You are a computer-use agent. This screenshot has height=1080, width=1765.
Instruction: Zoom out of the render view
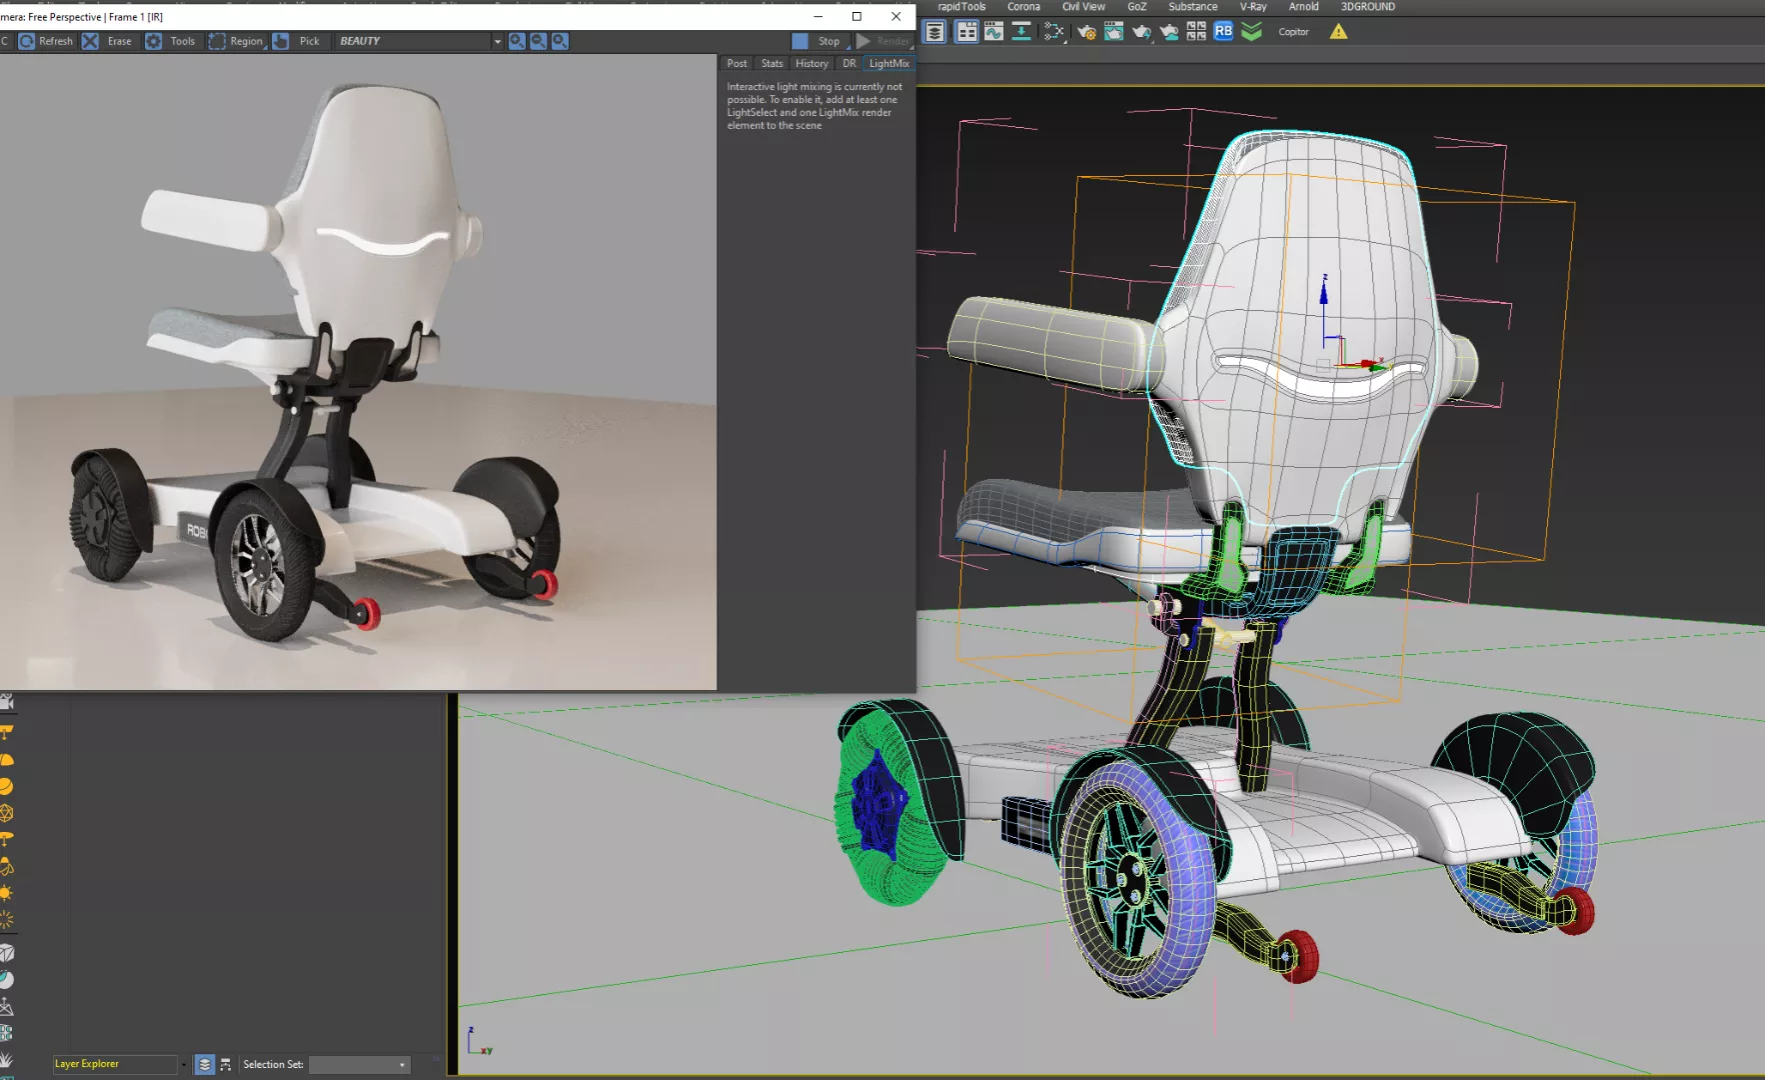click(538, 41)
